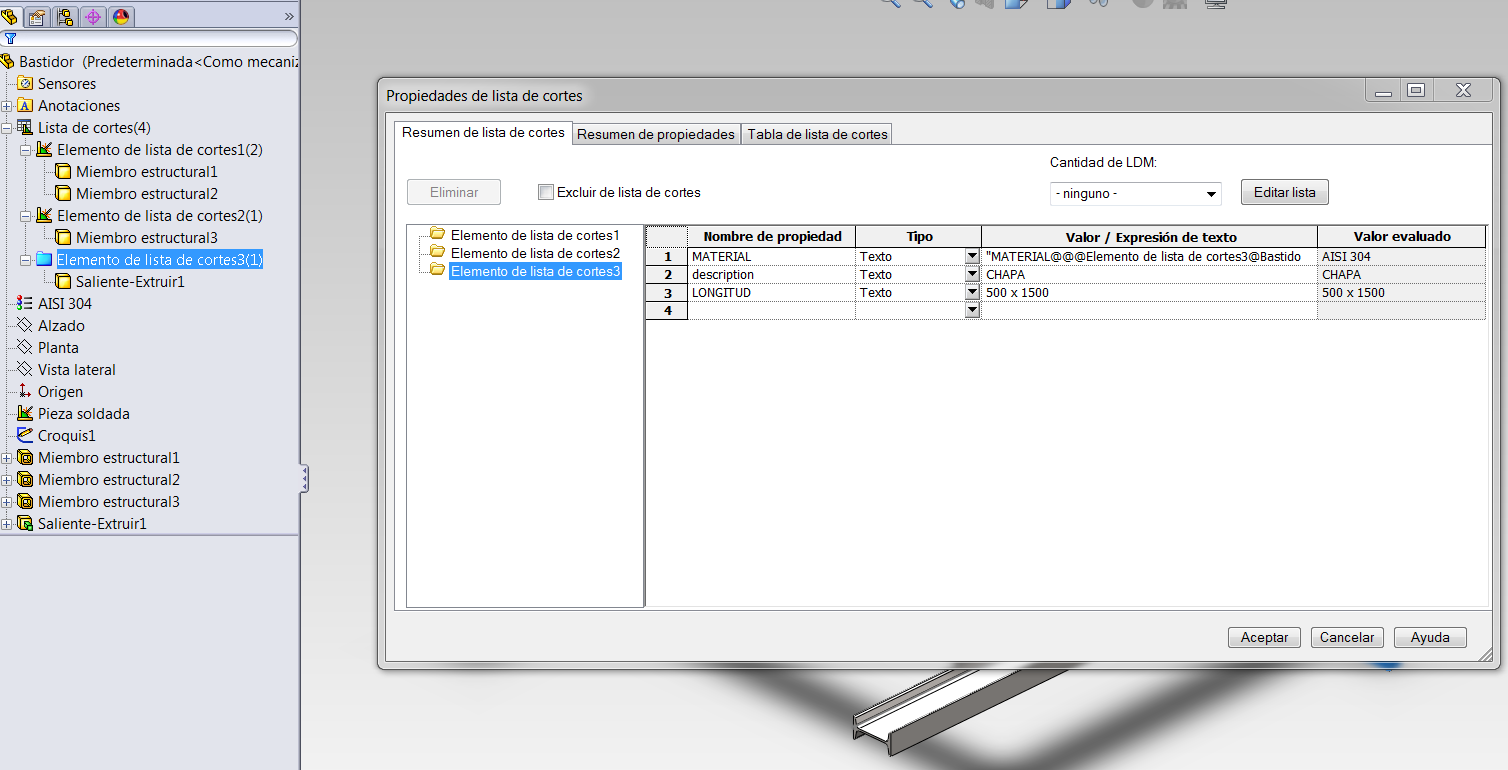Select the Bastidor part icon
The image size is (1508, 770).
point(9,62)
